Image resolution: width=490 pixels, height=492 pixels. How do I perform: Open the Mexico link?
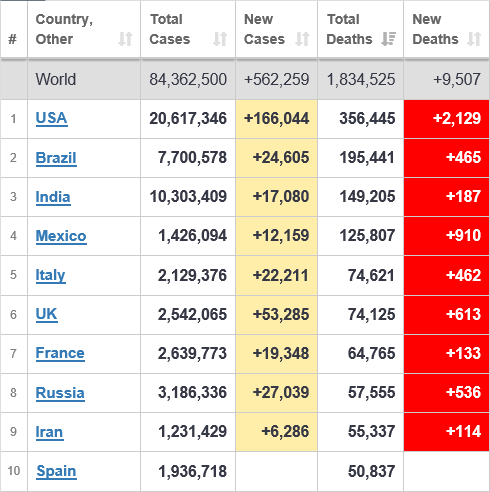tap(61, 236)
